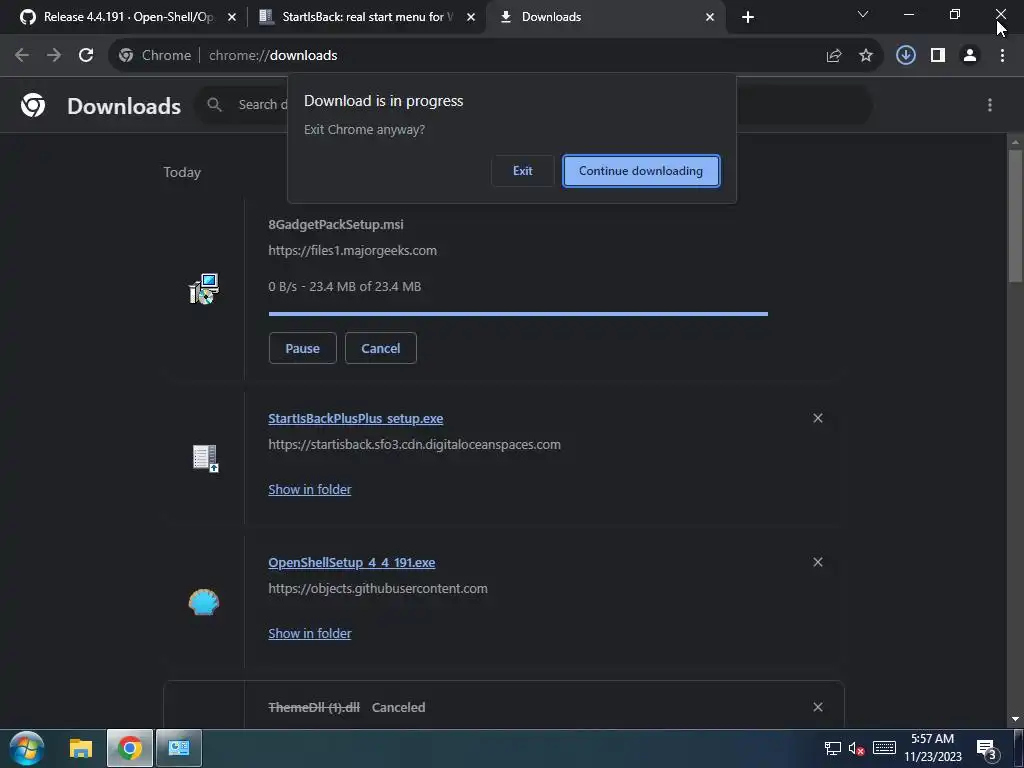
Task: Share this page icon
Action: [834, 56]
